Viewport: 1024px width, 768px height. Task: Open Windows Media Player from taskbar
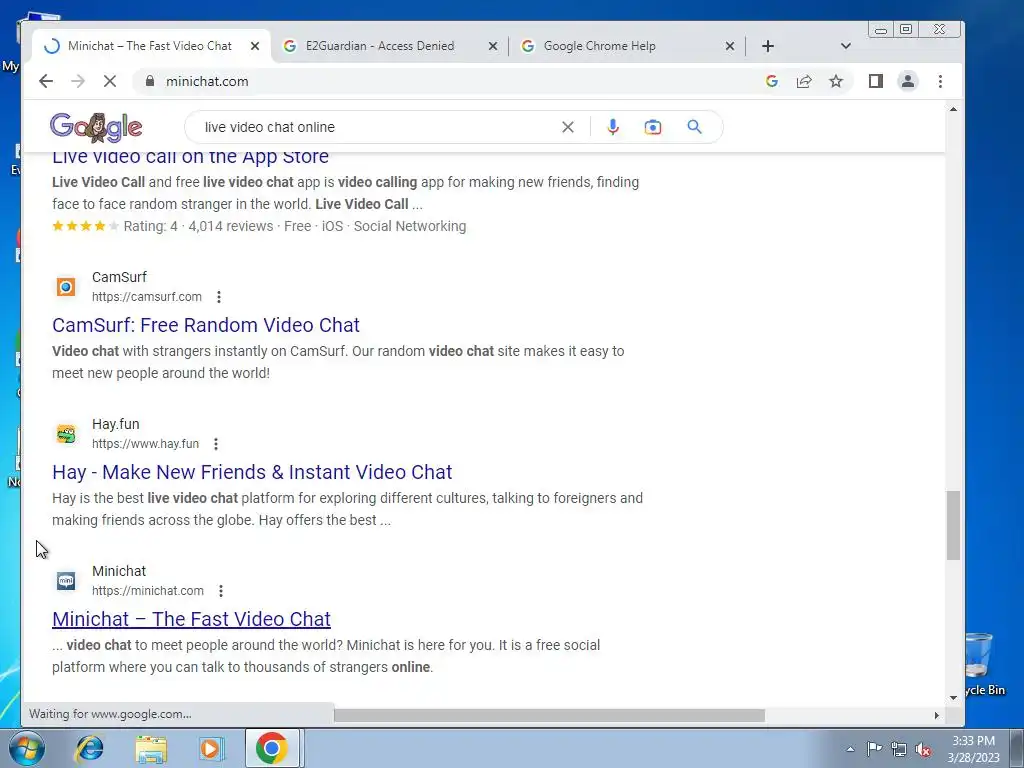click(x=210, y=748)
